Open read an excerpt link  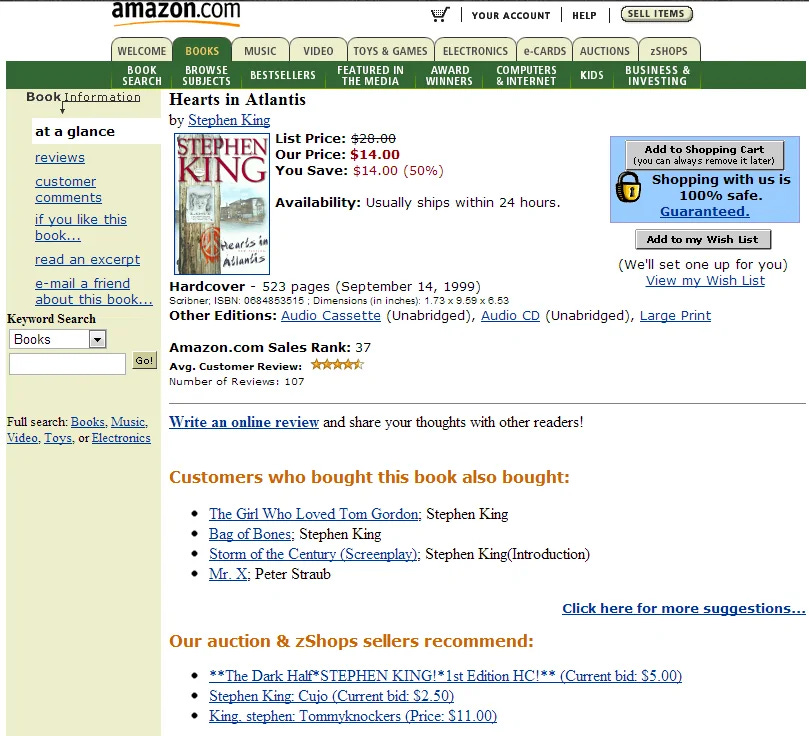(87, 259)
